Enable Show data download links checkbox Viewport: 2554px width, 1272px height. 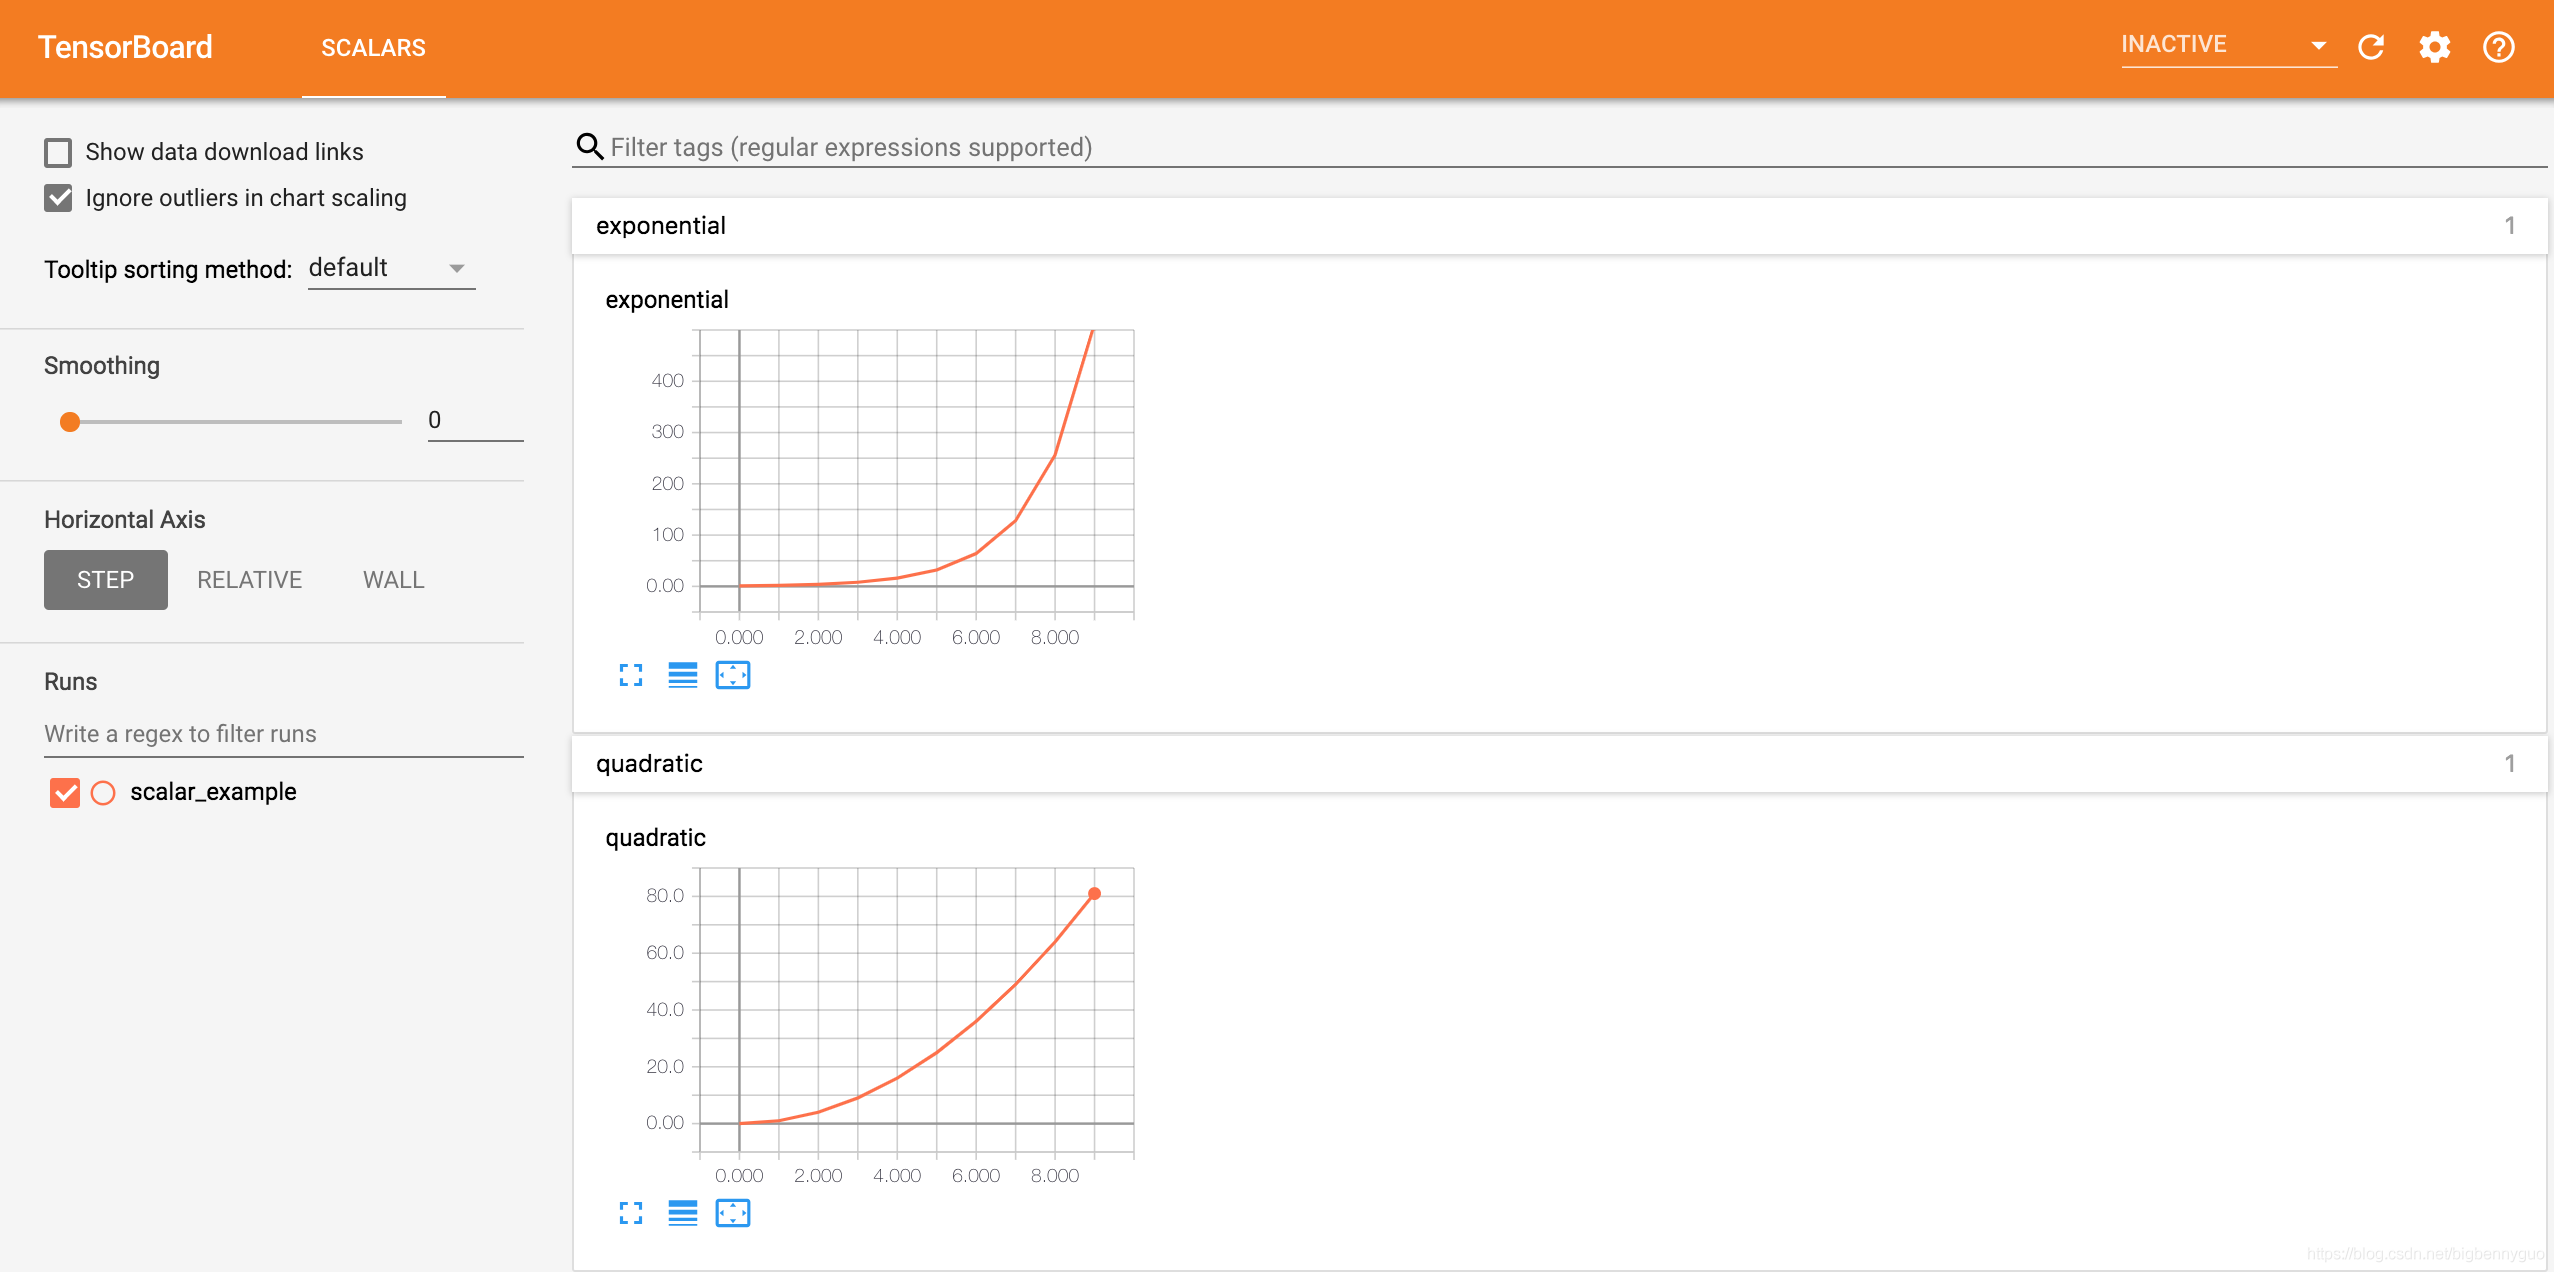pos(58,152)
